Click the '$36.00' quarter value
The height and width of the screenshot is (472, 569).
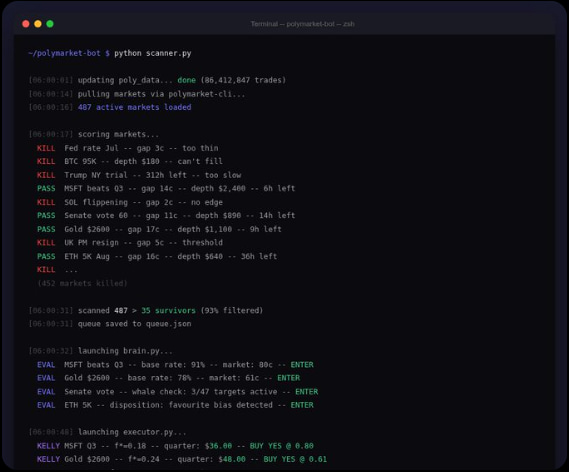(218, 446)
